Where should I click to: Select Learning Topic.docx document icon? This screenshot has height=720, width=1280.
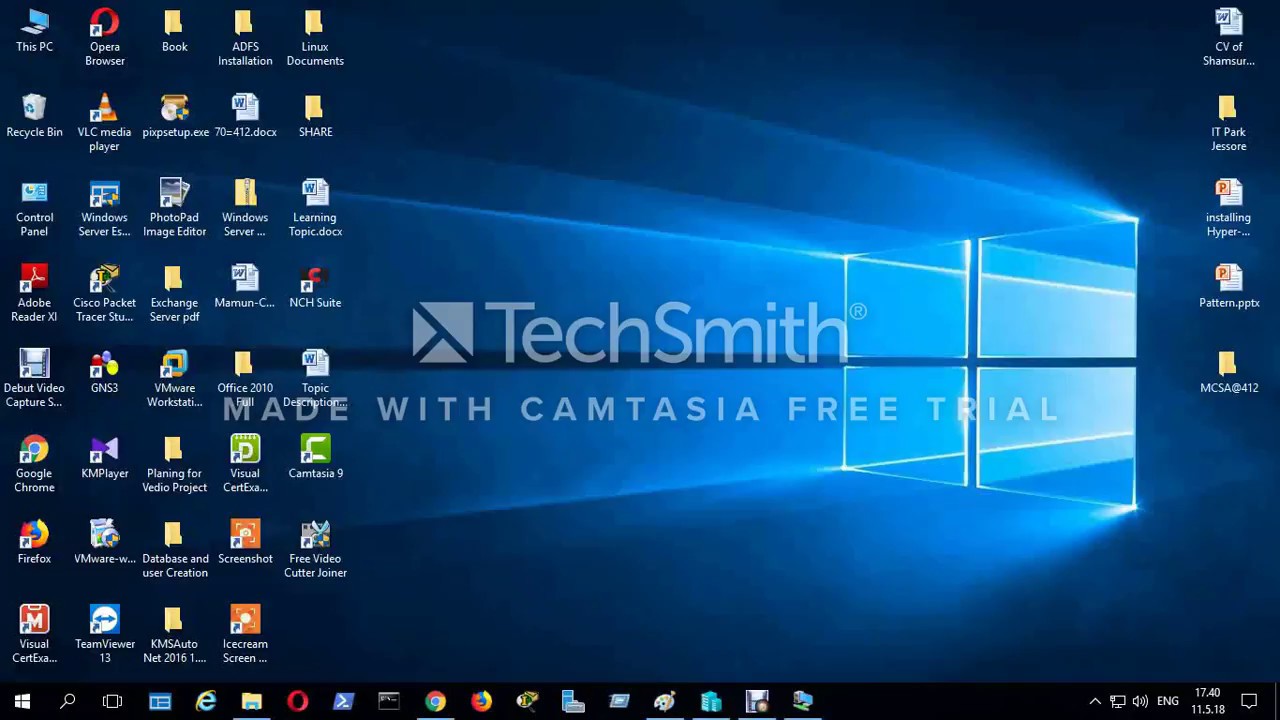(315, 208)
